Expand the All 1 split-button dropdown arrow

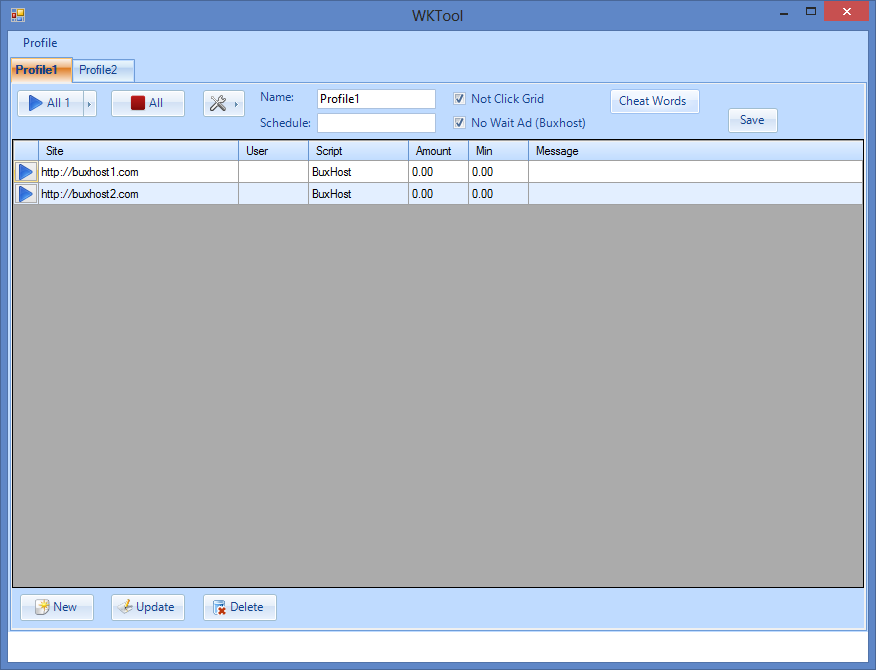click(89, 103)
